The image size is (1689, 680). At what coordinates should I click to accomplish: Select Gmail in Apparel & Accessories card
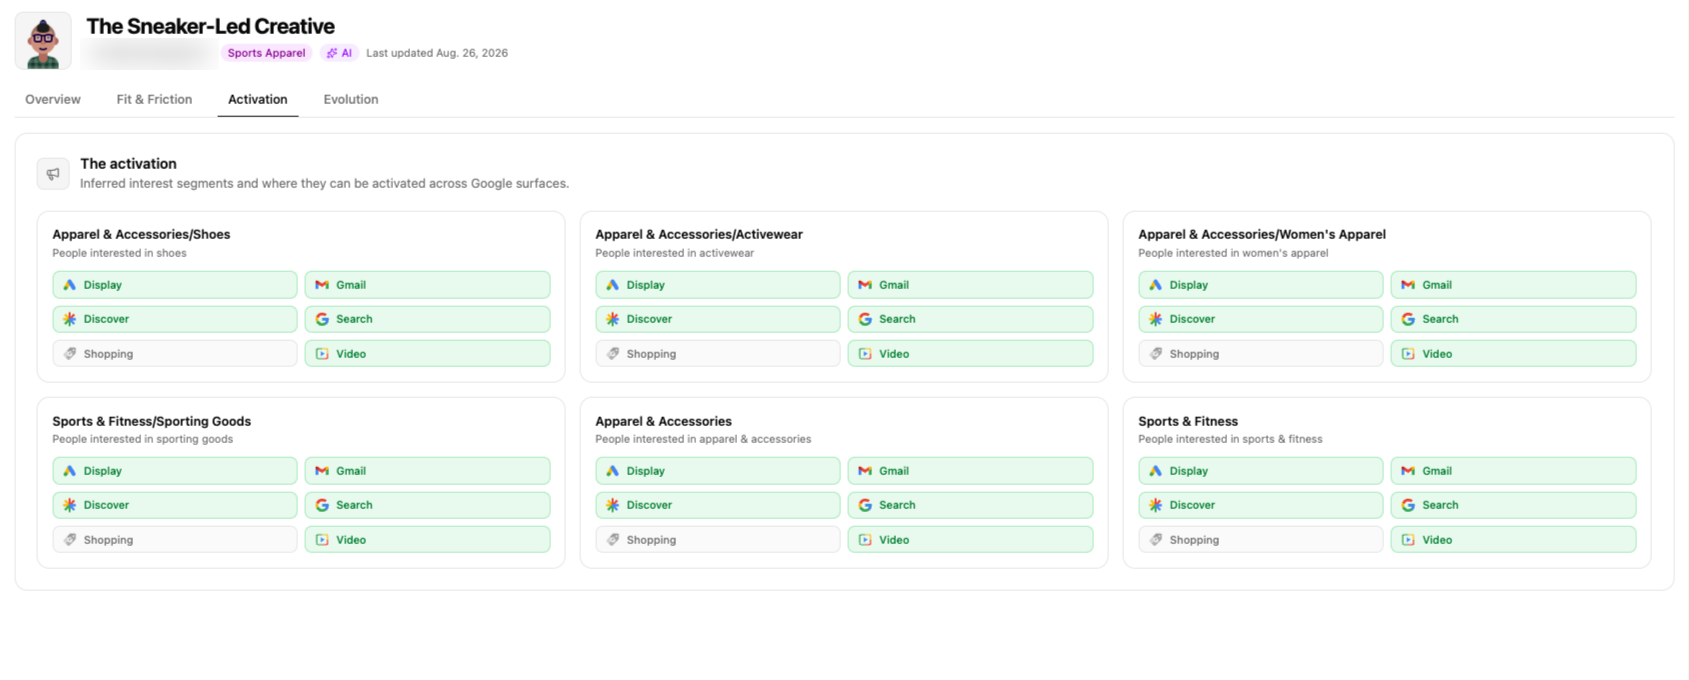[970, 471]
